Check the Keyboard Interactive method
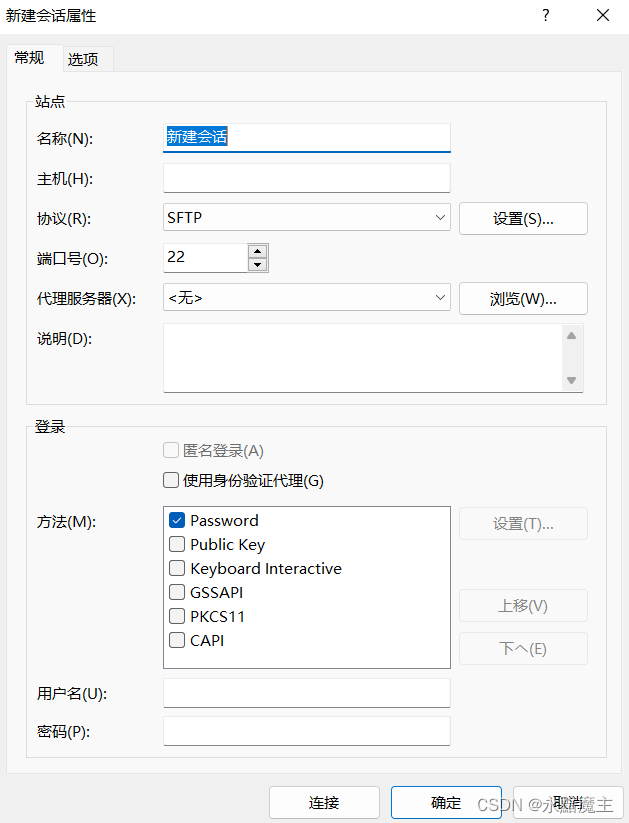Image resolution: width=629 pixels, height=823 pixels. click(x=177, y=568)
